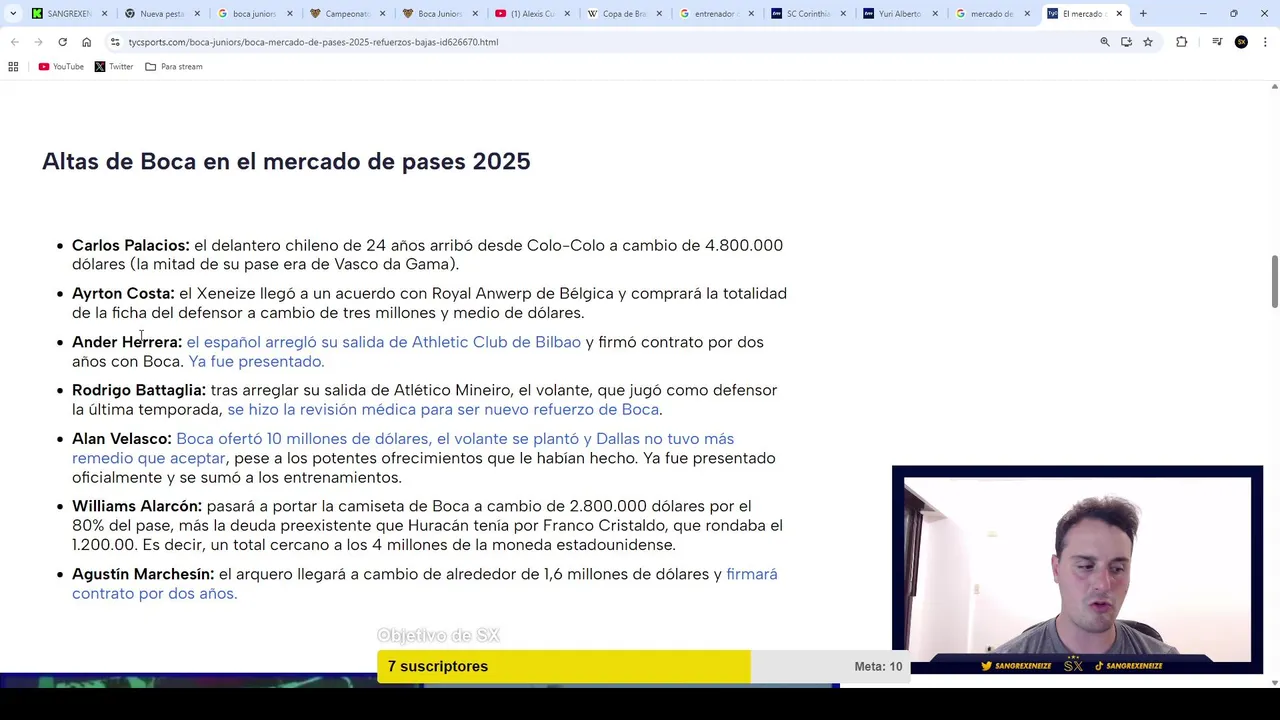
Task: Click the zoom magnifier icon in address bar
Action: [x=1105, y=42]
